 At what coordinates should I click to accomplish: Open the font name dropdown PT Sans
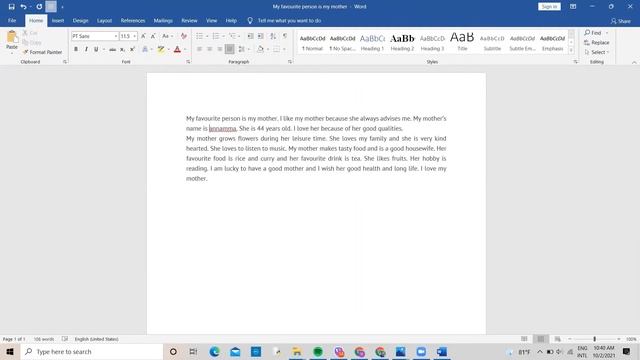point(116,36)
